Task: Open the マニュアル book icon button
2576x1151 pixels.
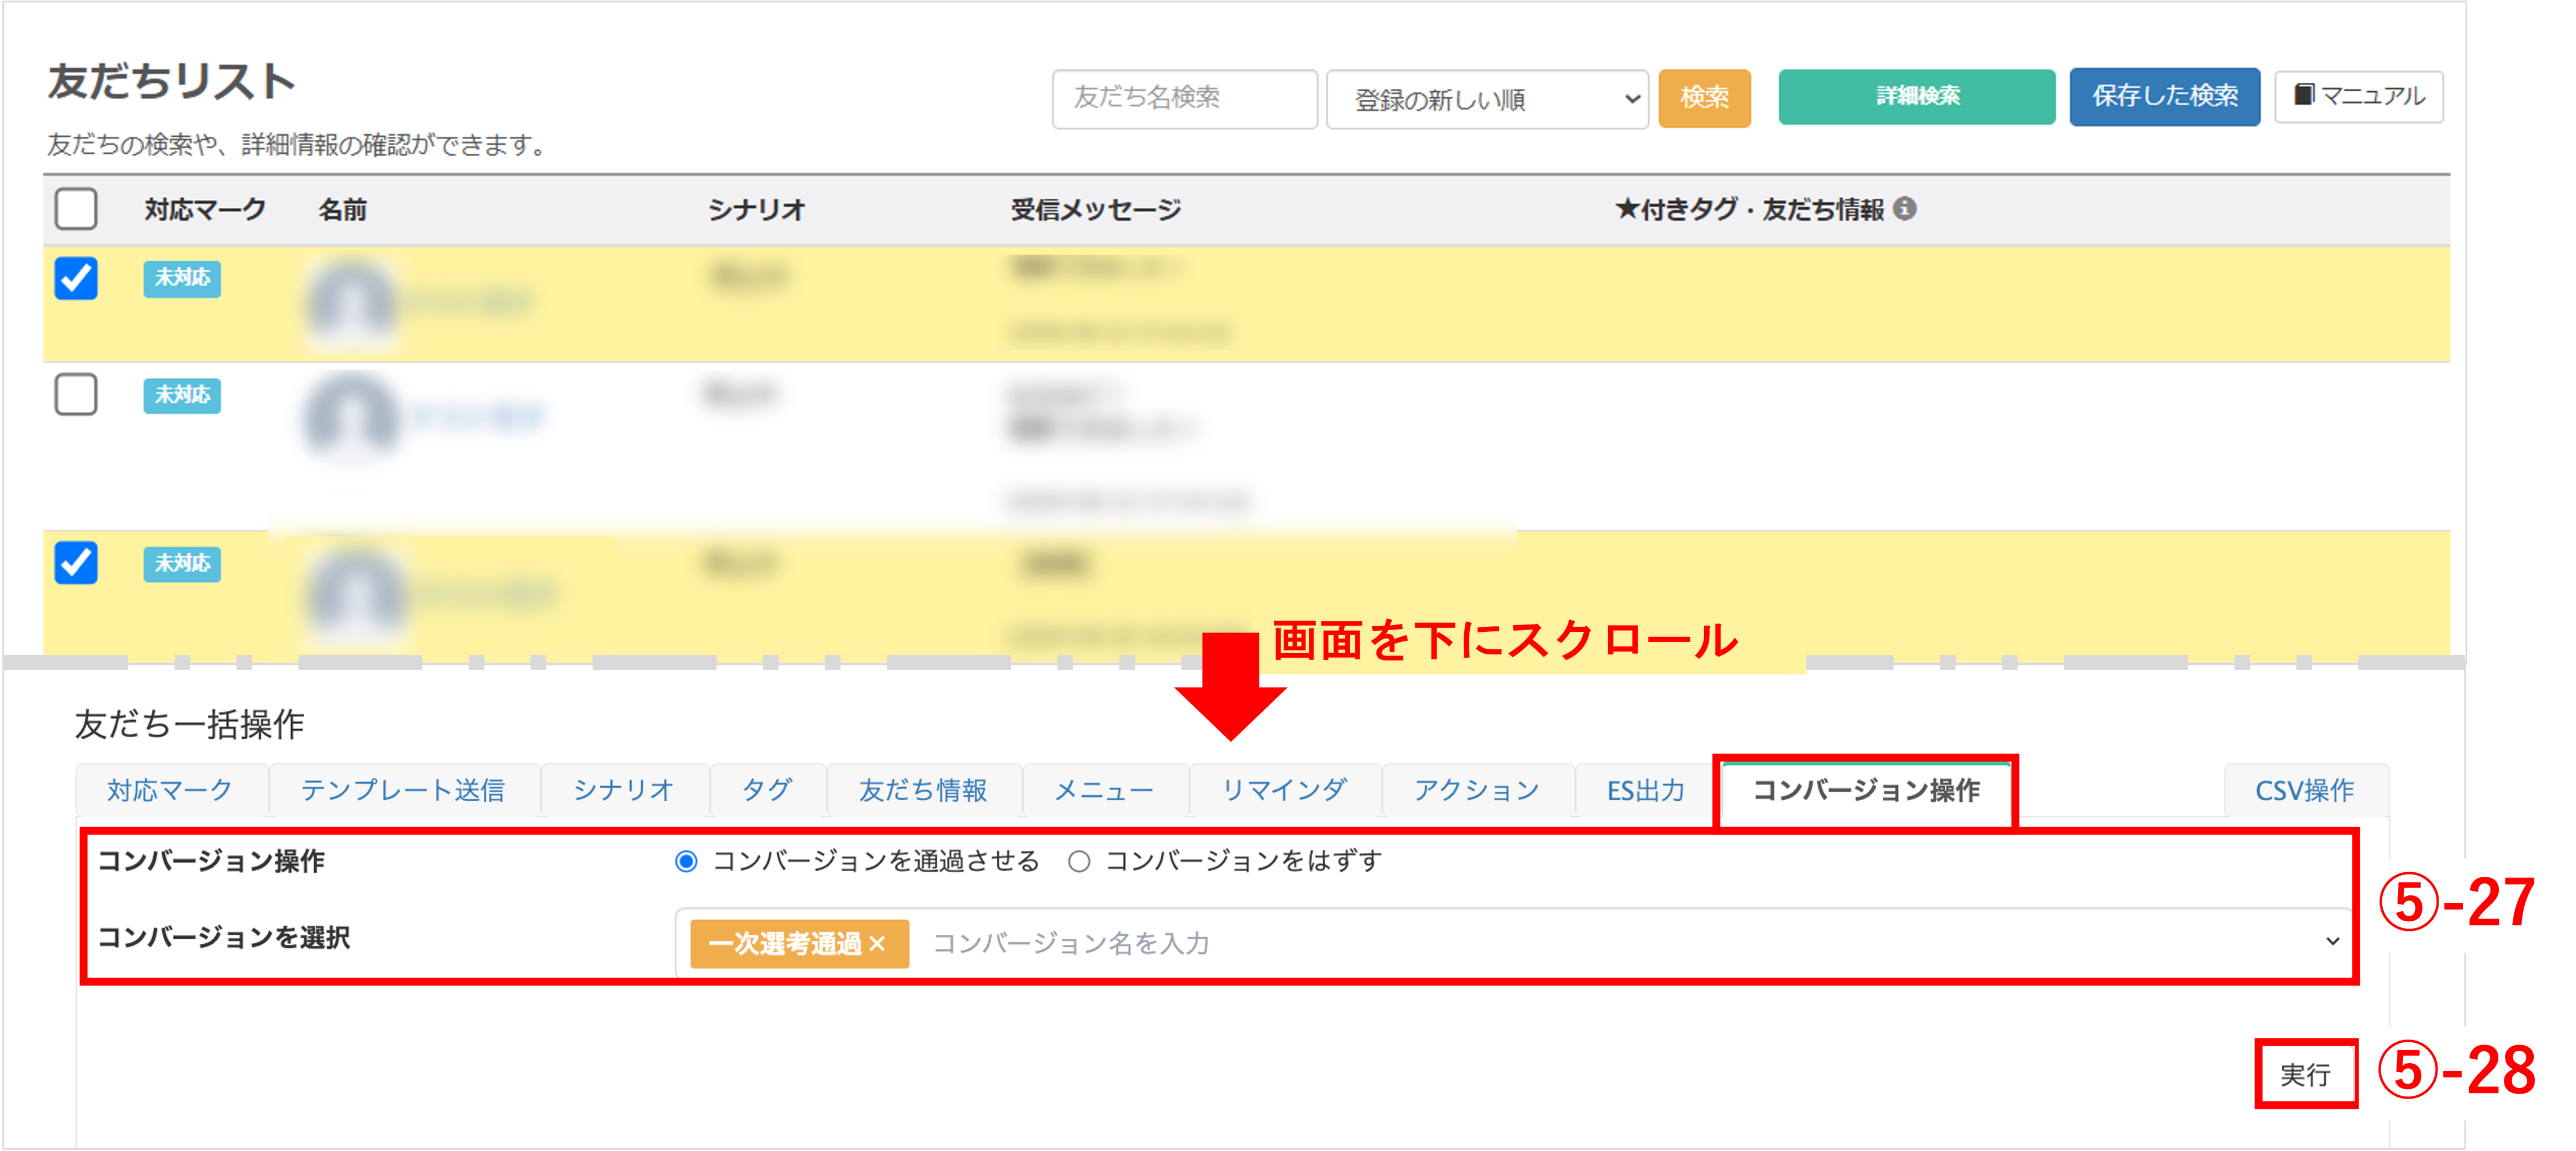Action: tap(2358, 96)
